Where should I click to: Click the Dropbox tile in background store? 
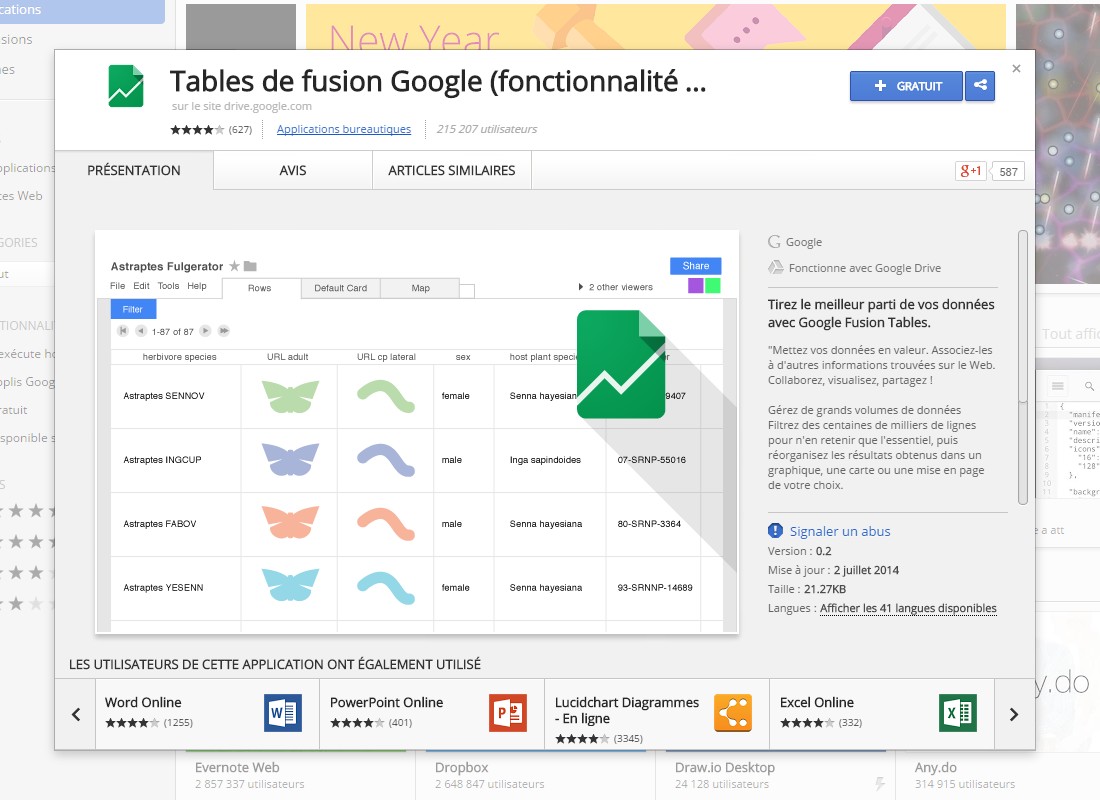pyautogui.click(x=535, y=775)
